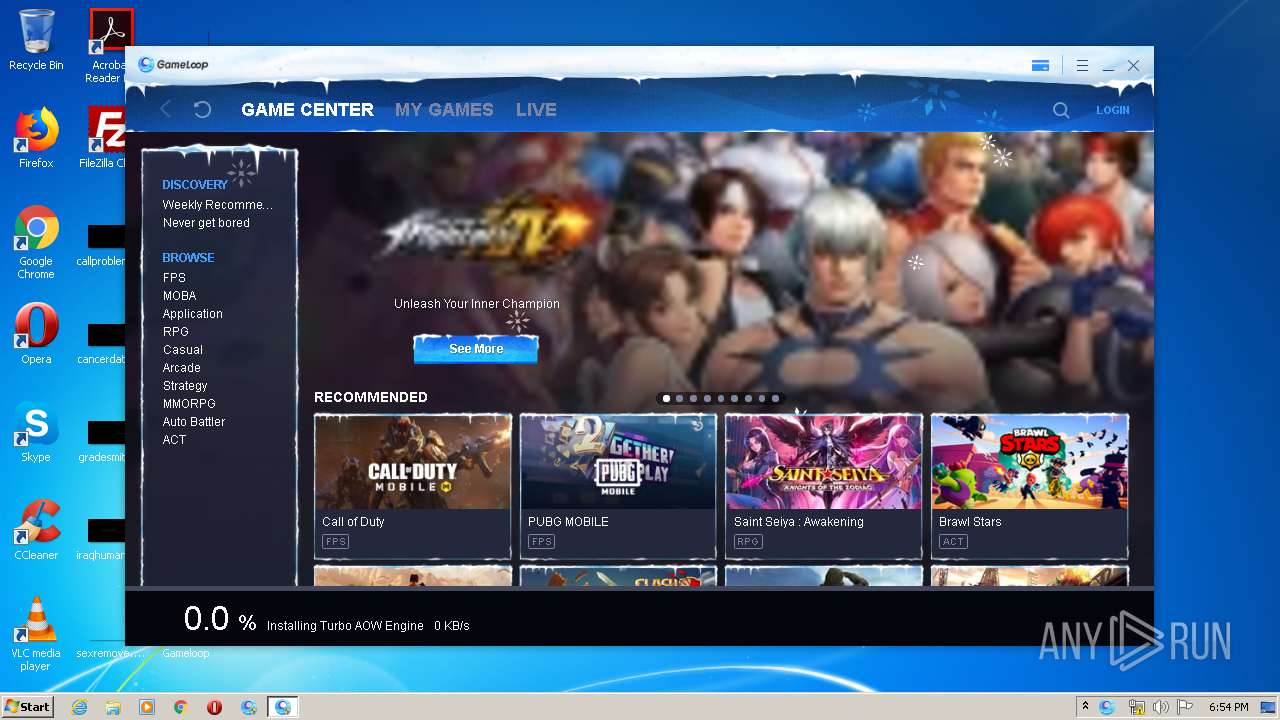Browse the Application category
This screenshot has width=1280, height=720.
193,314
